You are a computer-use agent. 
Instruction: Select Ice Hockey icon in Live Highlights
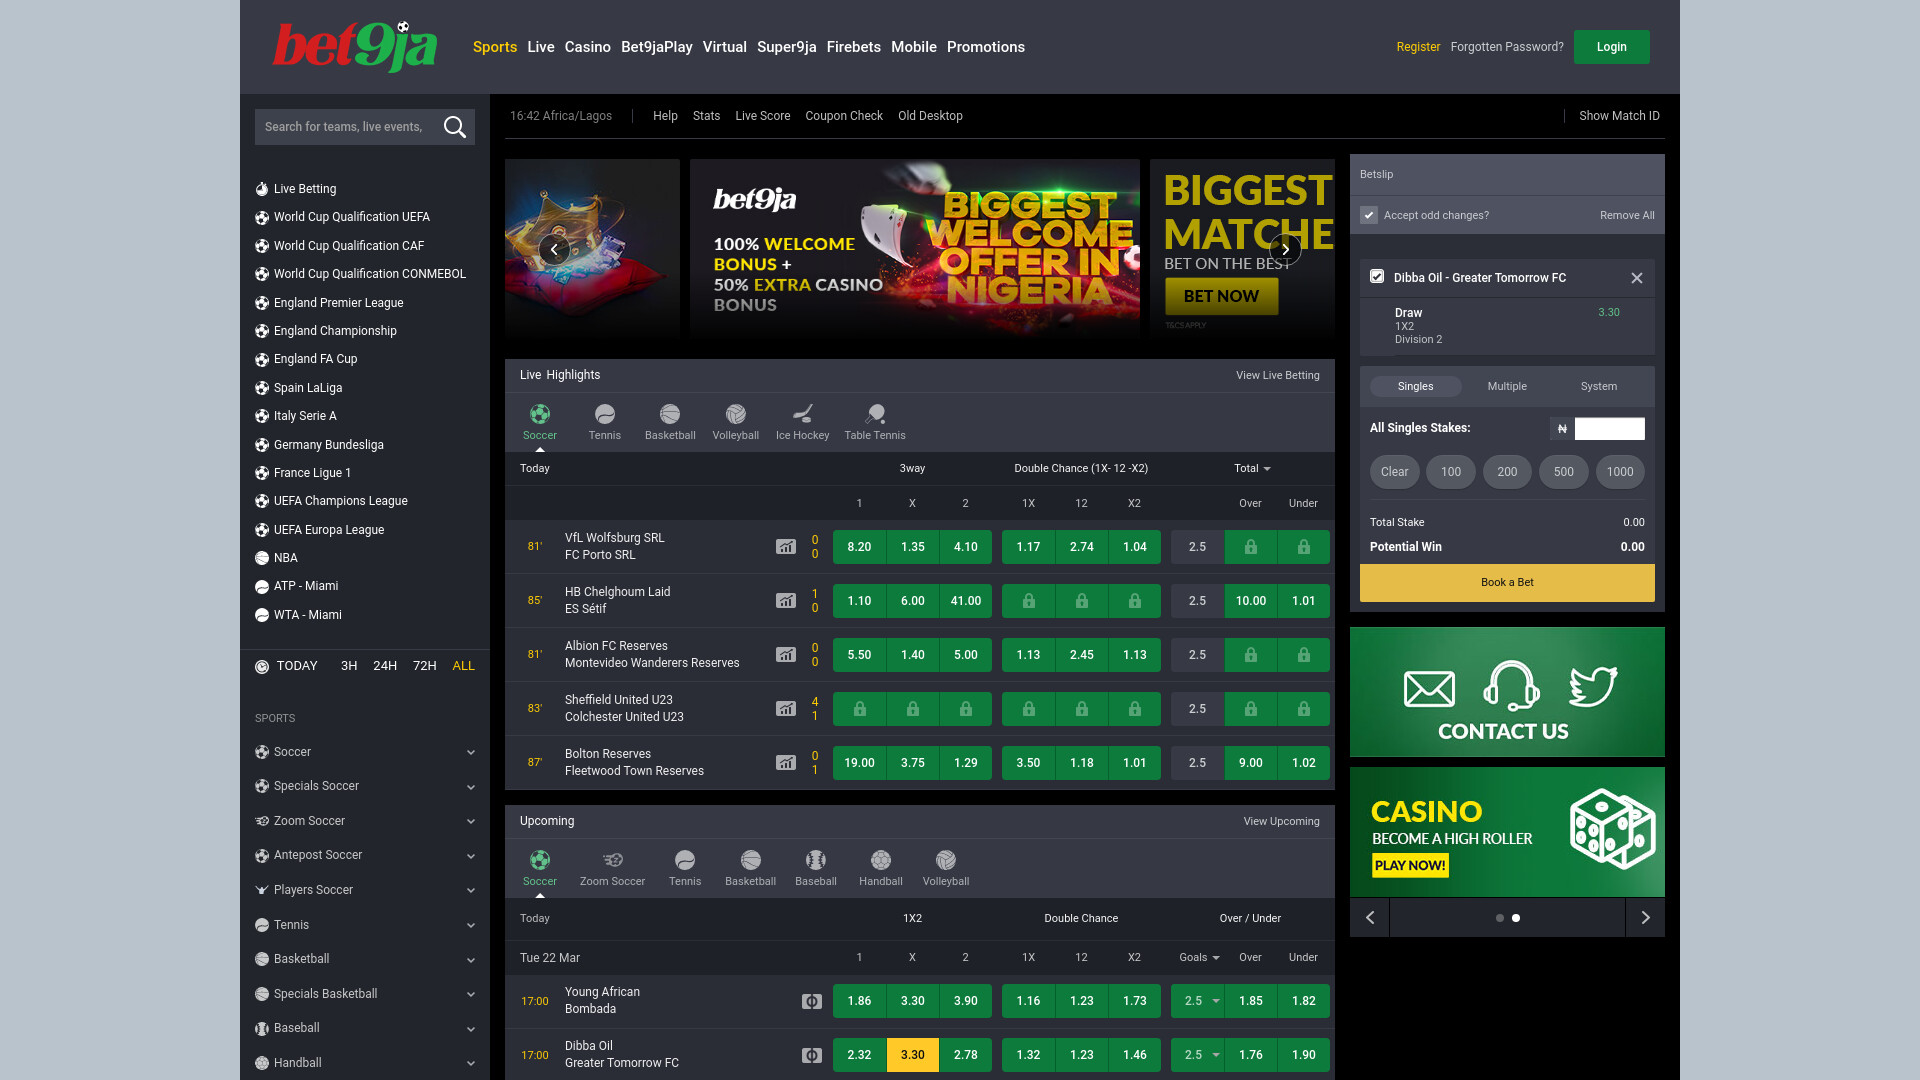click(x=803, y=414)
